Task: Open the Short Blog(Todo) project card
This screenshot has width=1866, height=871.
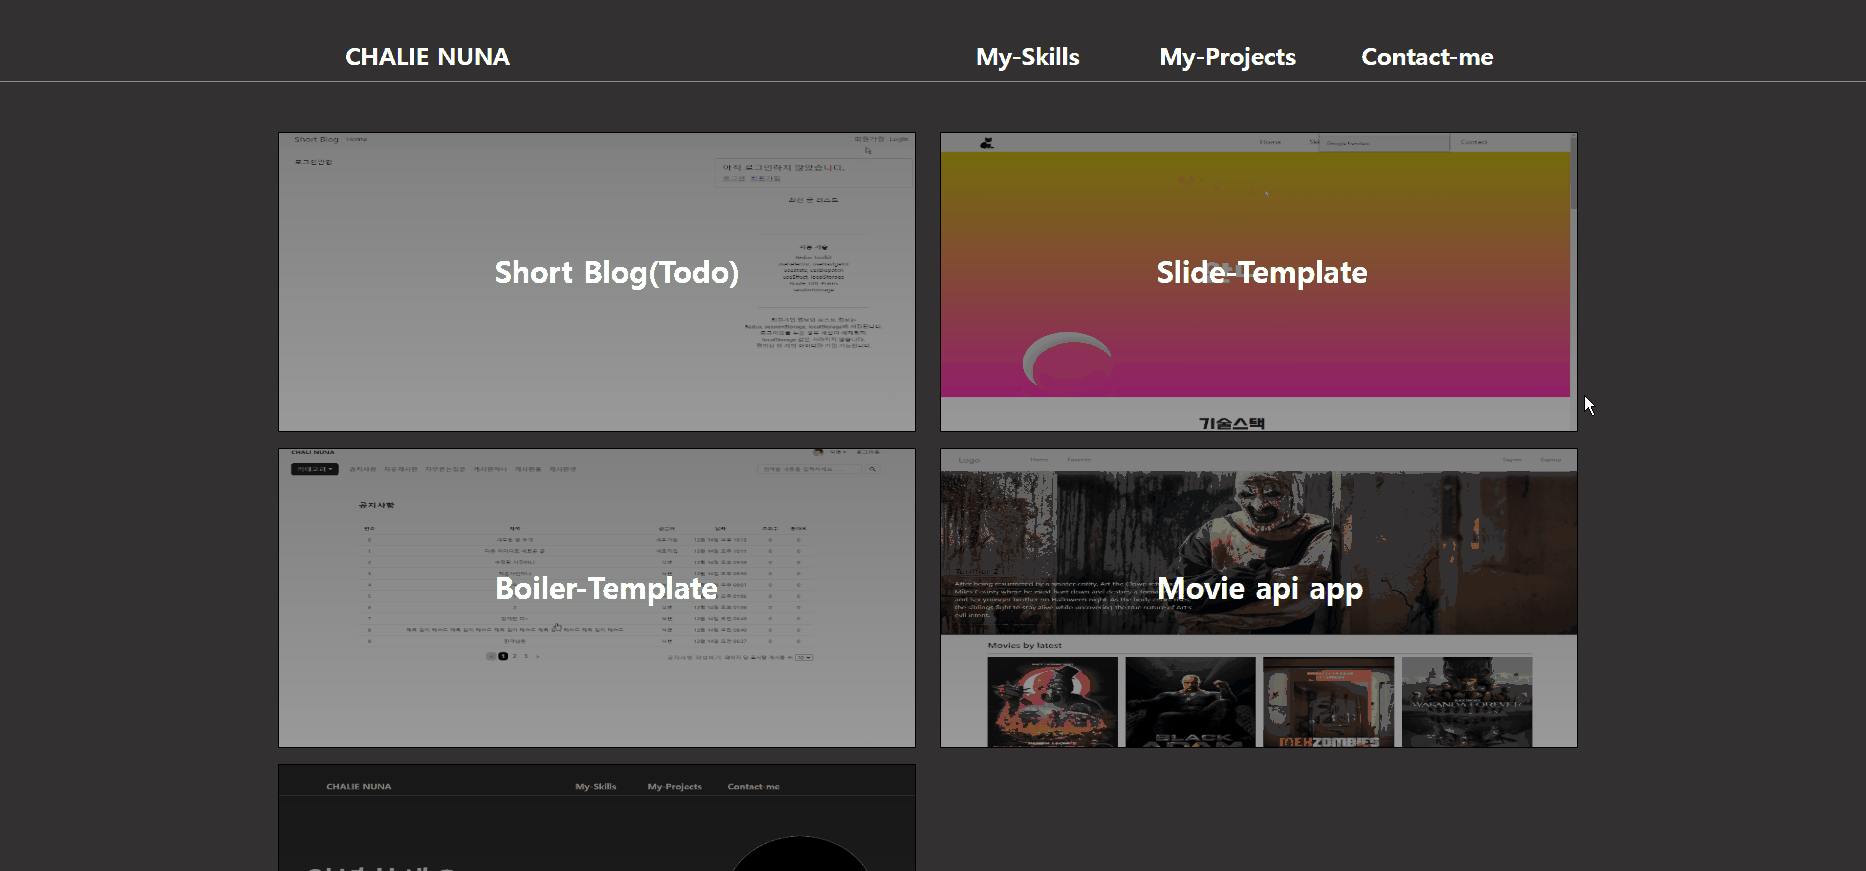Action: [x=597, y=282]
